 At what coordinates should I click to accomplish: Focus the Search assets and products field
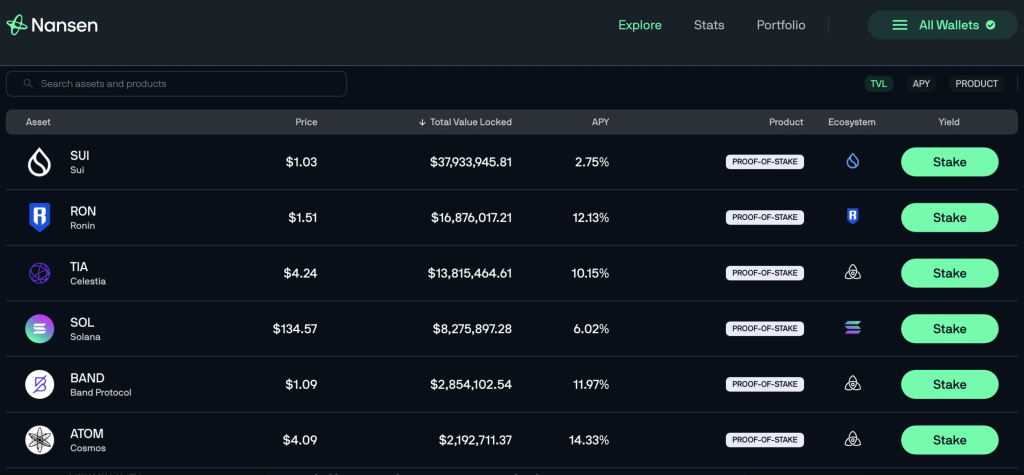pos(176,84)
